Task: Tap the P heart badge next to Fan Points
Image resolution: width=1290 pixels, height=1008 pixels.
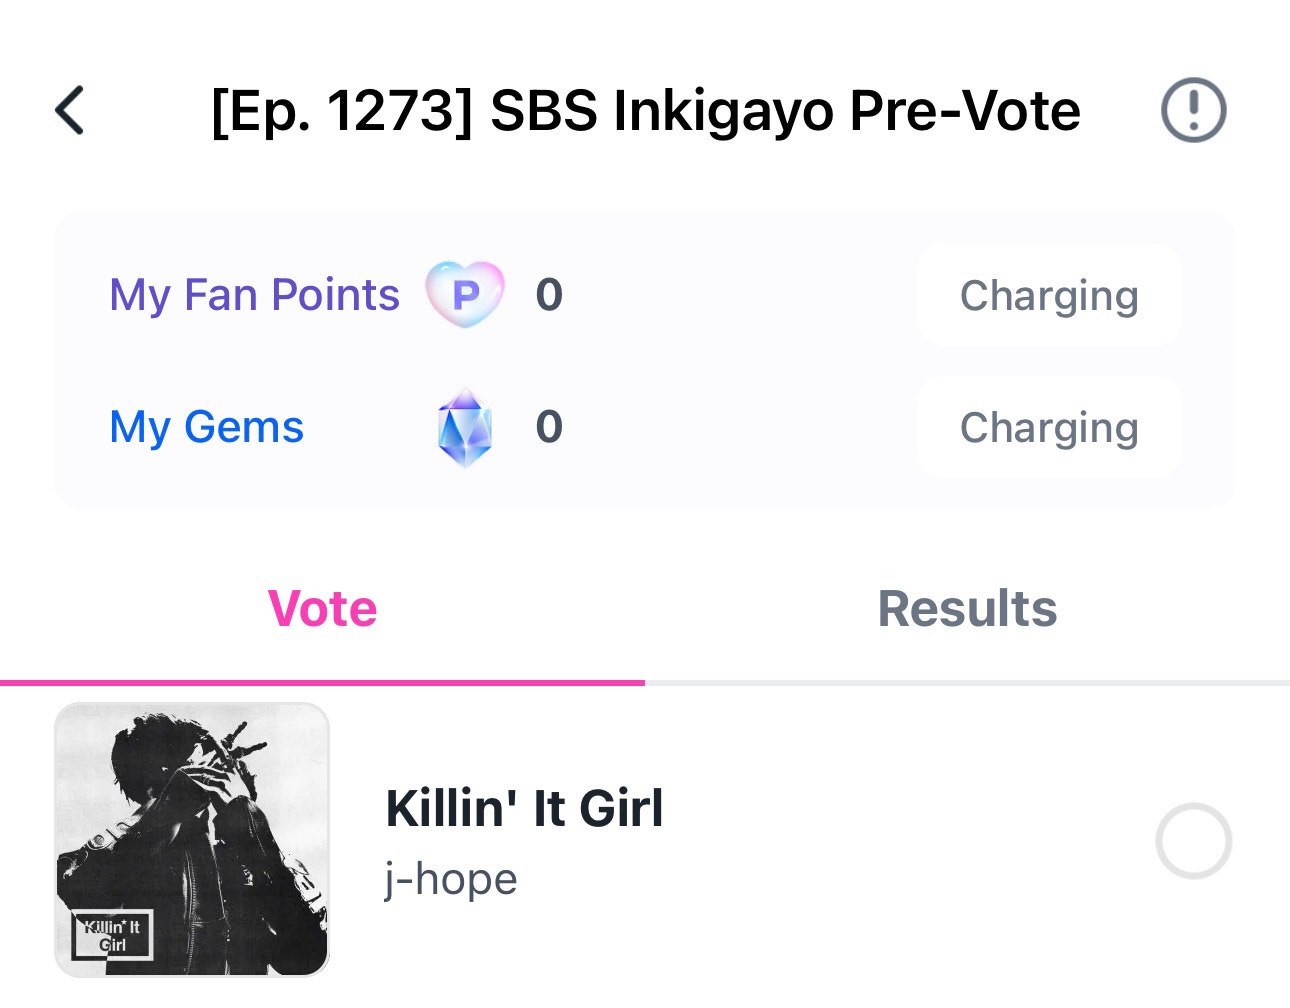Action: tap(465, 294)
